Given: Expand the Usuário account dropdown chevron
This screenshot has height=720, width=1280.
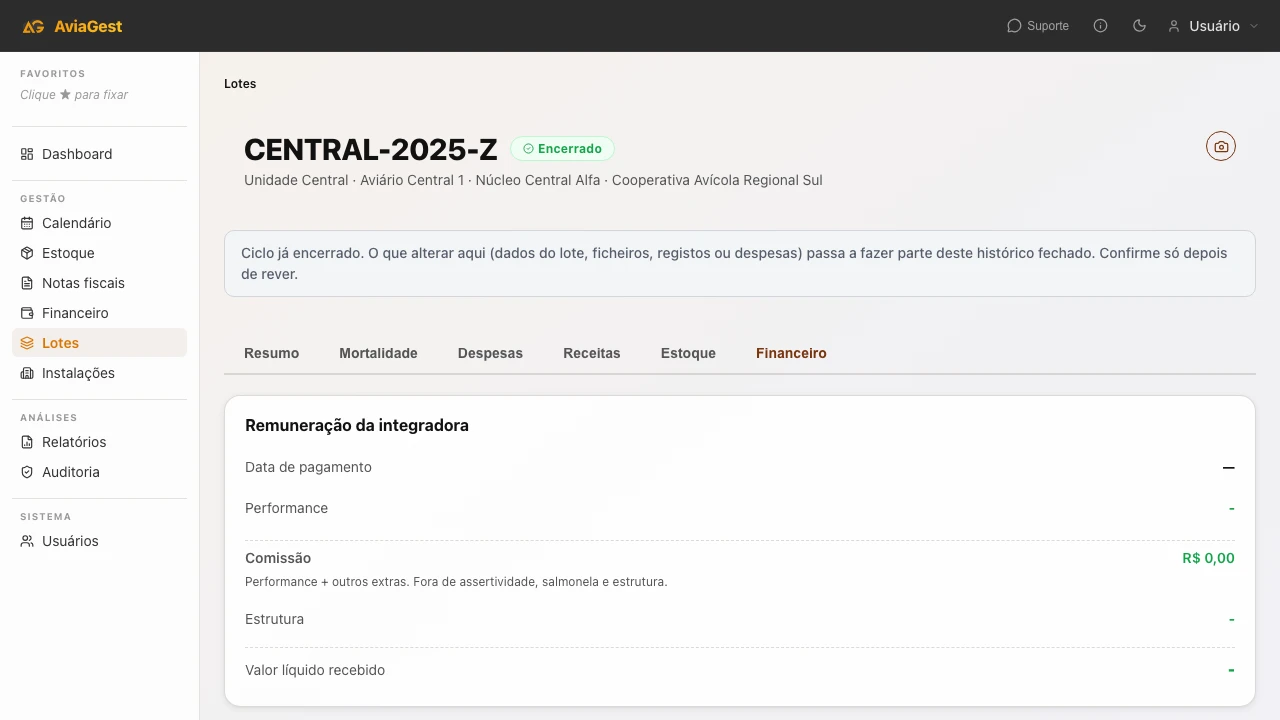Looking at the screenshot, I should (x=1254, y=26).
